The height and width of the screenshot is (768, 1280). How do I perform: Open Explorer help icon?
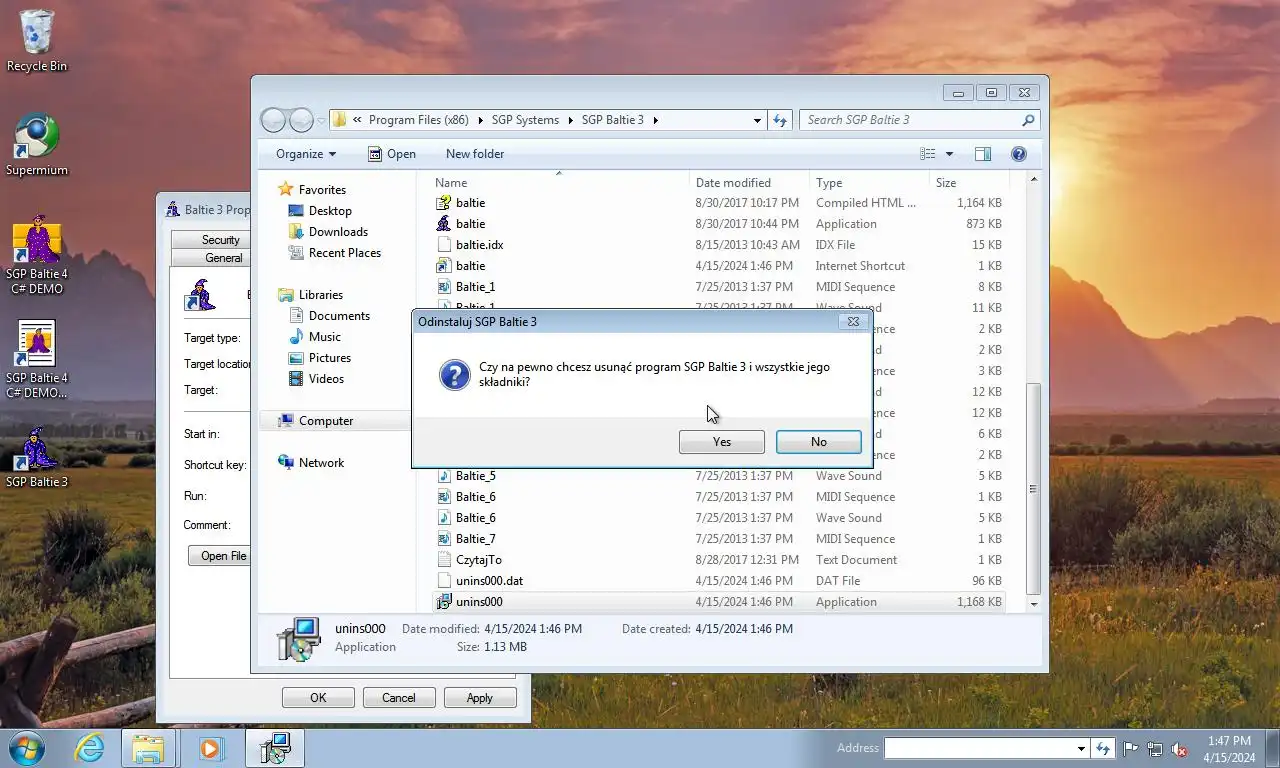pos(1019,154)
